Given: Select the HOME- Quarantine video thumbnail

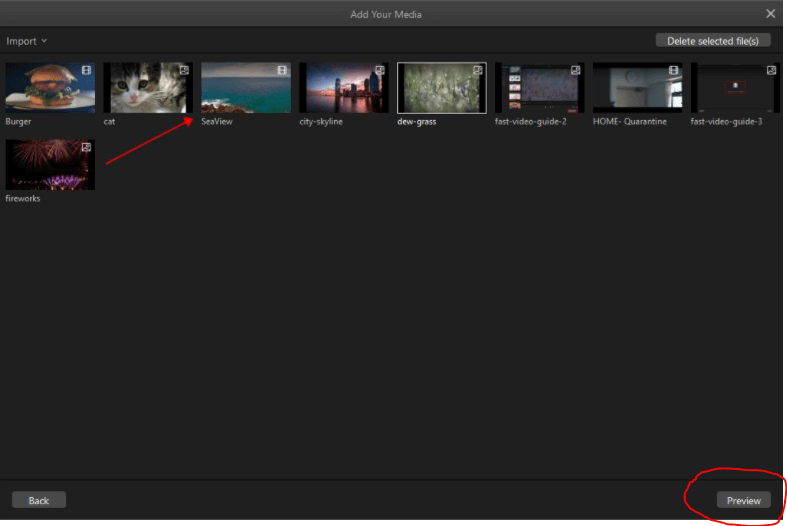Looking at the screenshot, I should [637, 87].
